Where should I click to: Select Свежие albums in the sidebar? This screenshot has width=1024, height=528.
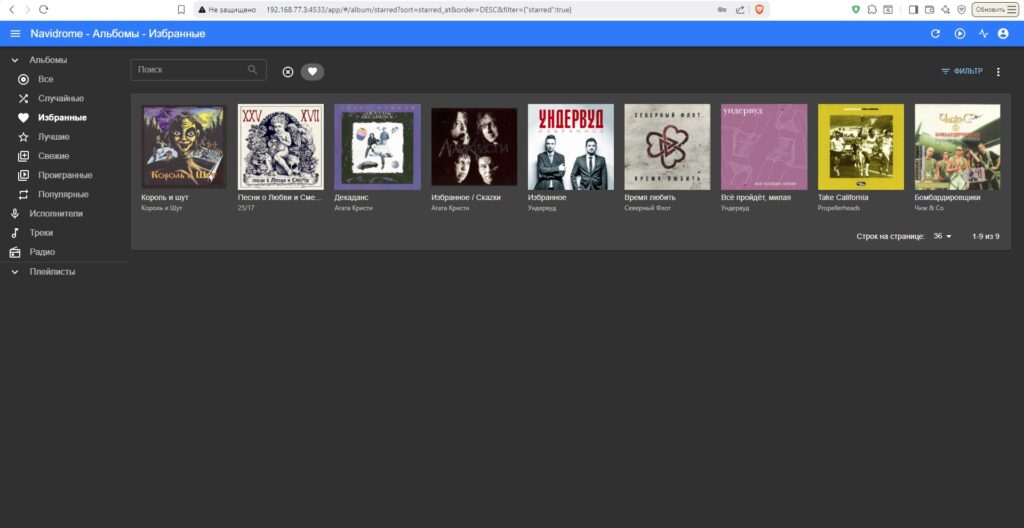(53, 156)
